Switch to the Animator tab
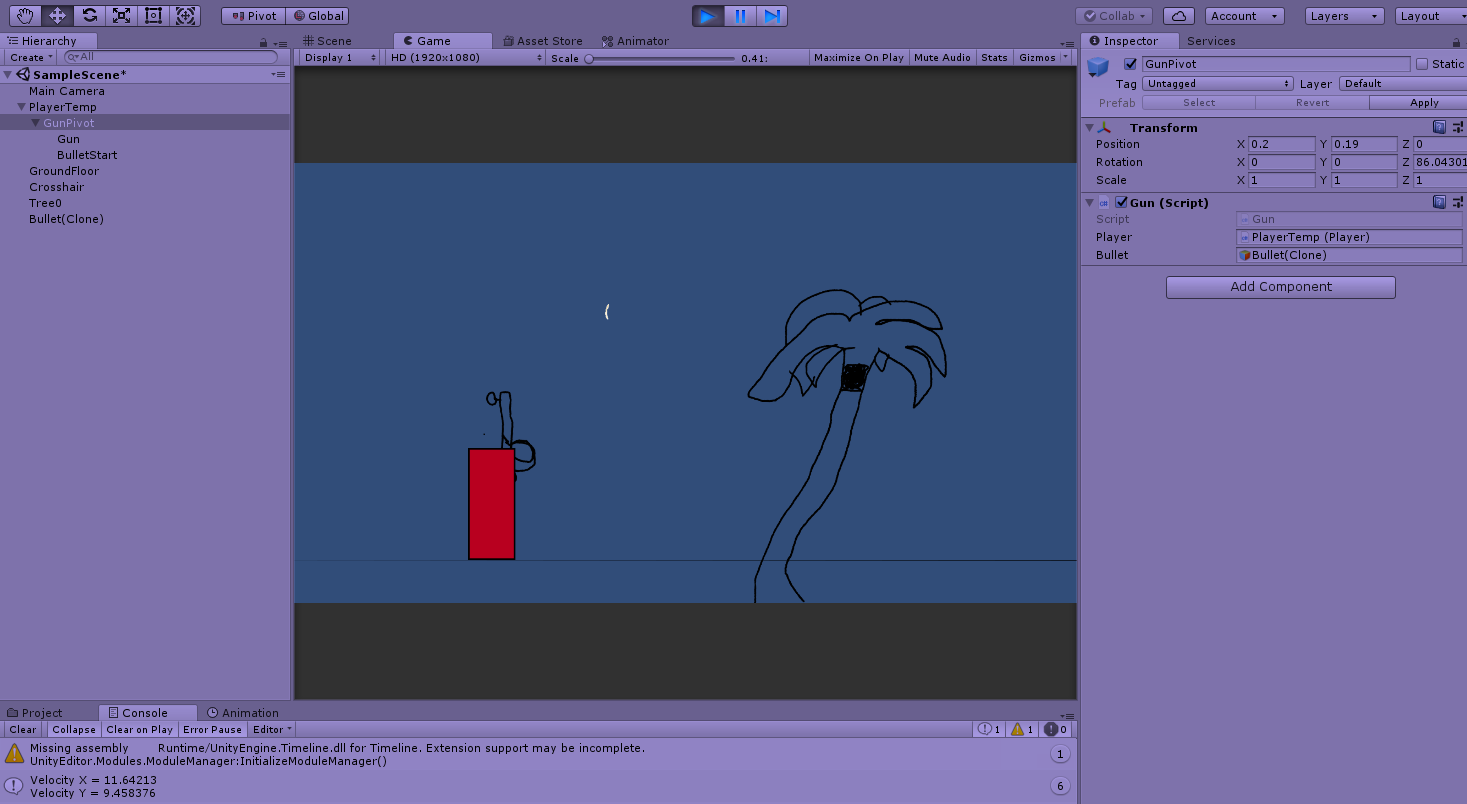The height and width of the screenshot is (804, 1467). click(x=635, y=41)
